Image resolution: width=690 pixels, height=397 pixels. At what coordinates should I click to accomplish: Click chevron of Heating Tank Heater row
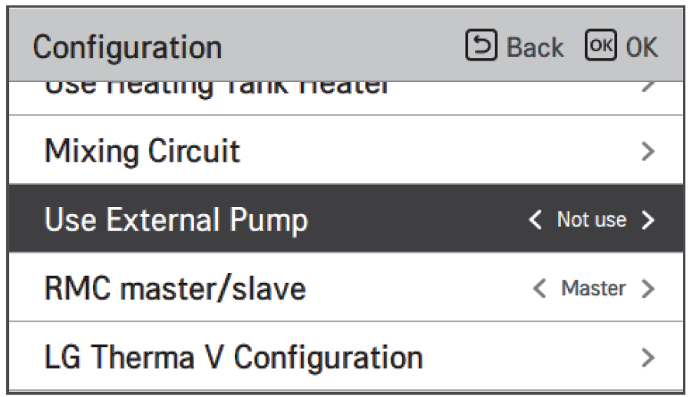[x=648, y=87]
